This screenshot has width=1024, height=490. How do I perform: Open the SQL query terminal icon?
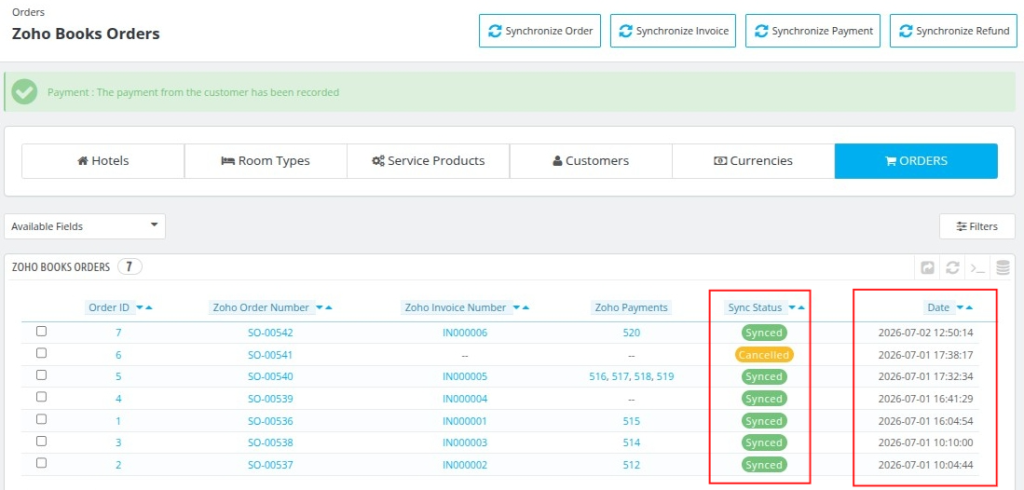[x=978, y=267]
